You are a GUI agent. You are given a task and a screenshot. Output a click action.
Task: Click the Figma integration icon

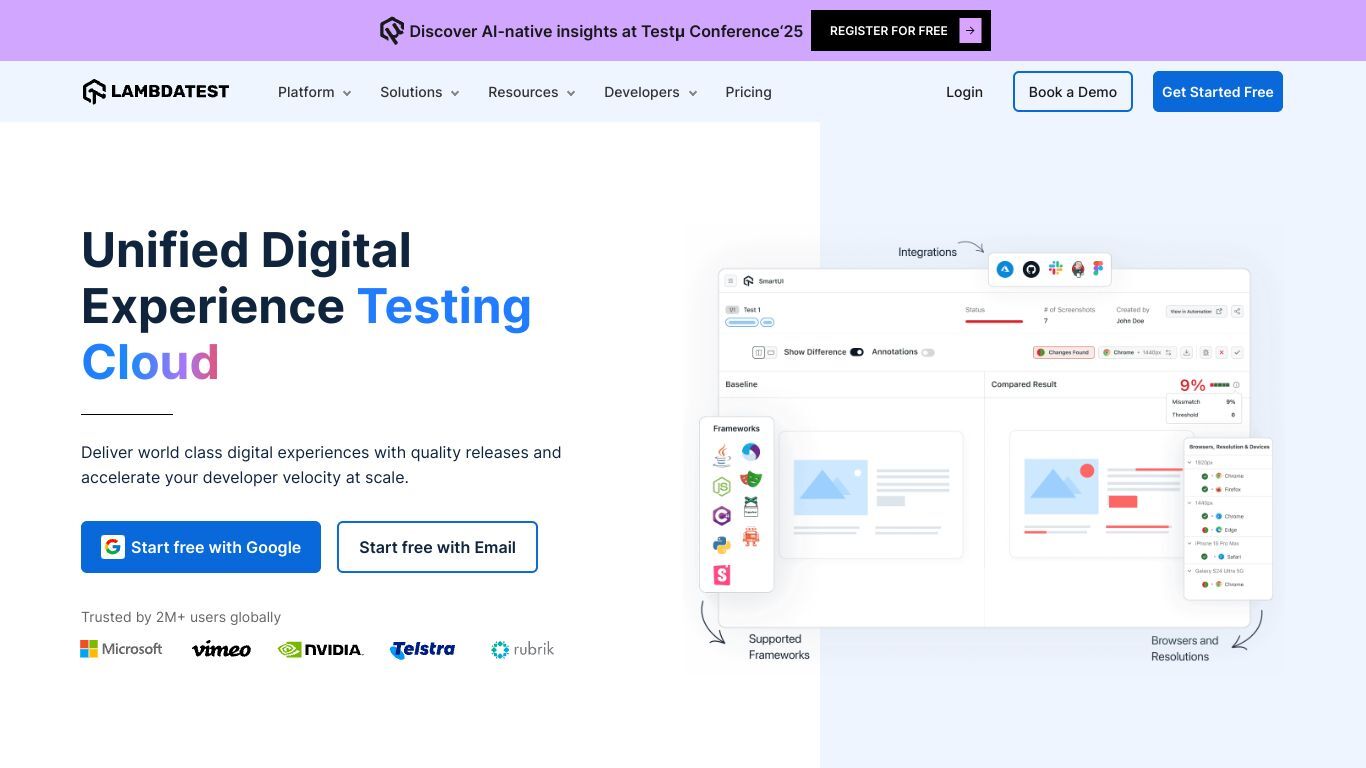click(1098, 268)
